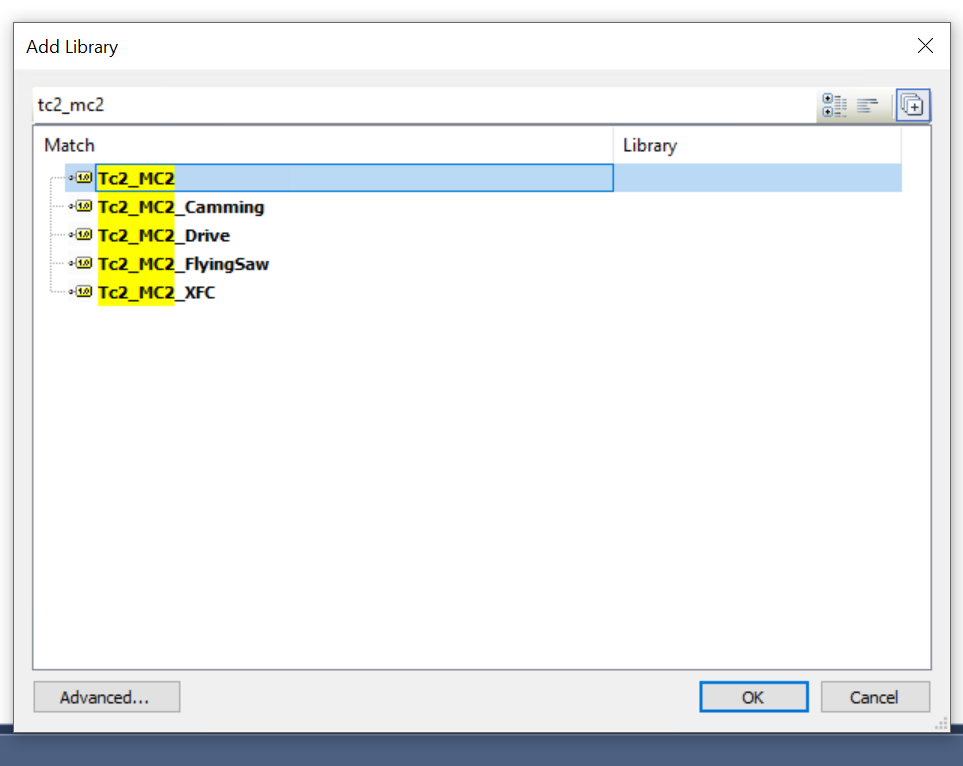This screenshot has height=766, width=963.
Task: Click the Match column header
Action: (x=324, y=146)
